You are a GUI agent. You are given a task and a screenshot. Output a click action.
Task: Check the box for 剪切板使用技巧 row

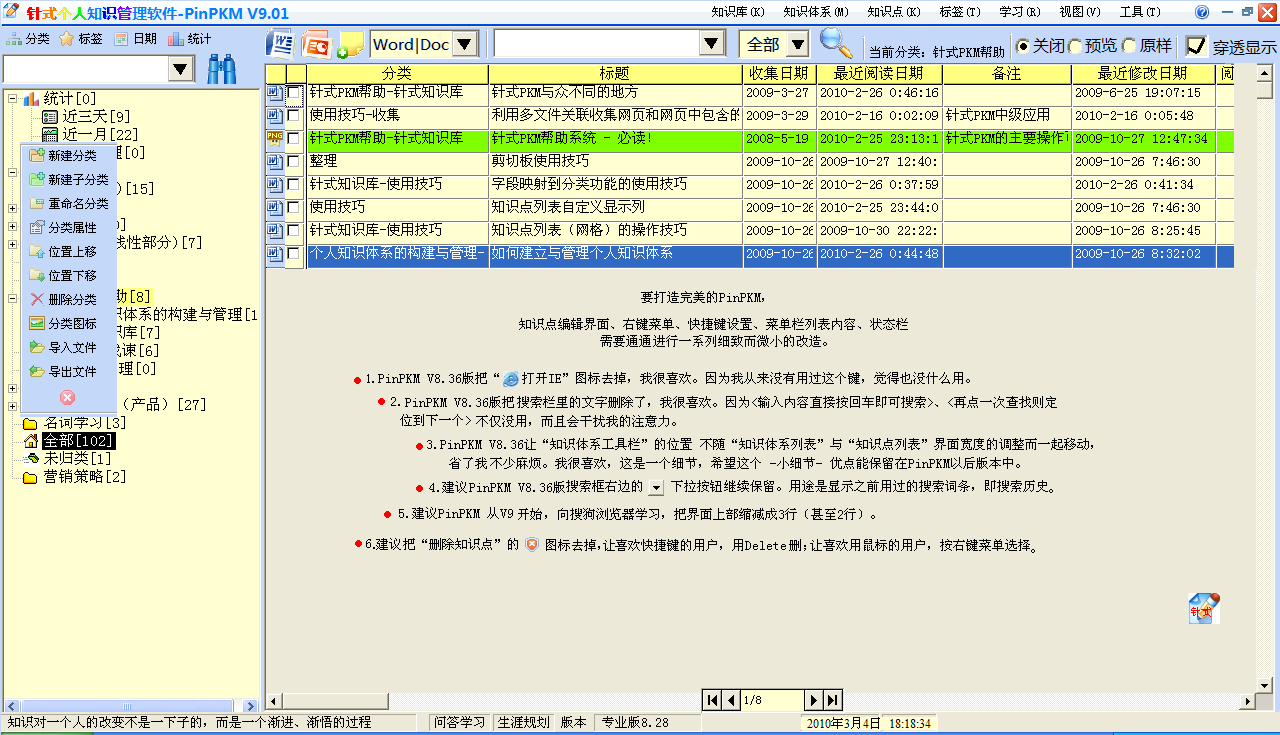(294, 161)
